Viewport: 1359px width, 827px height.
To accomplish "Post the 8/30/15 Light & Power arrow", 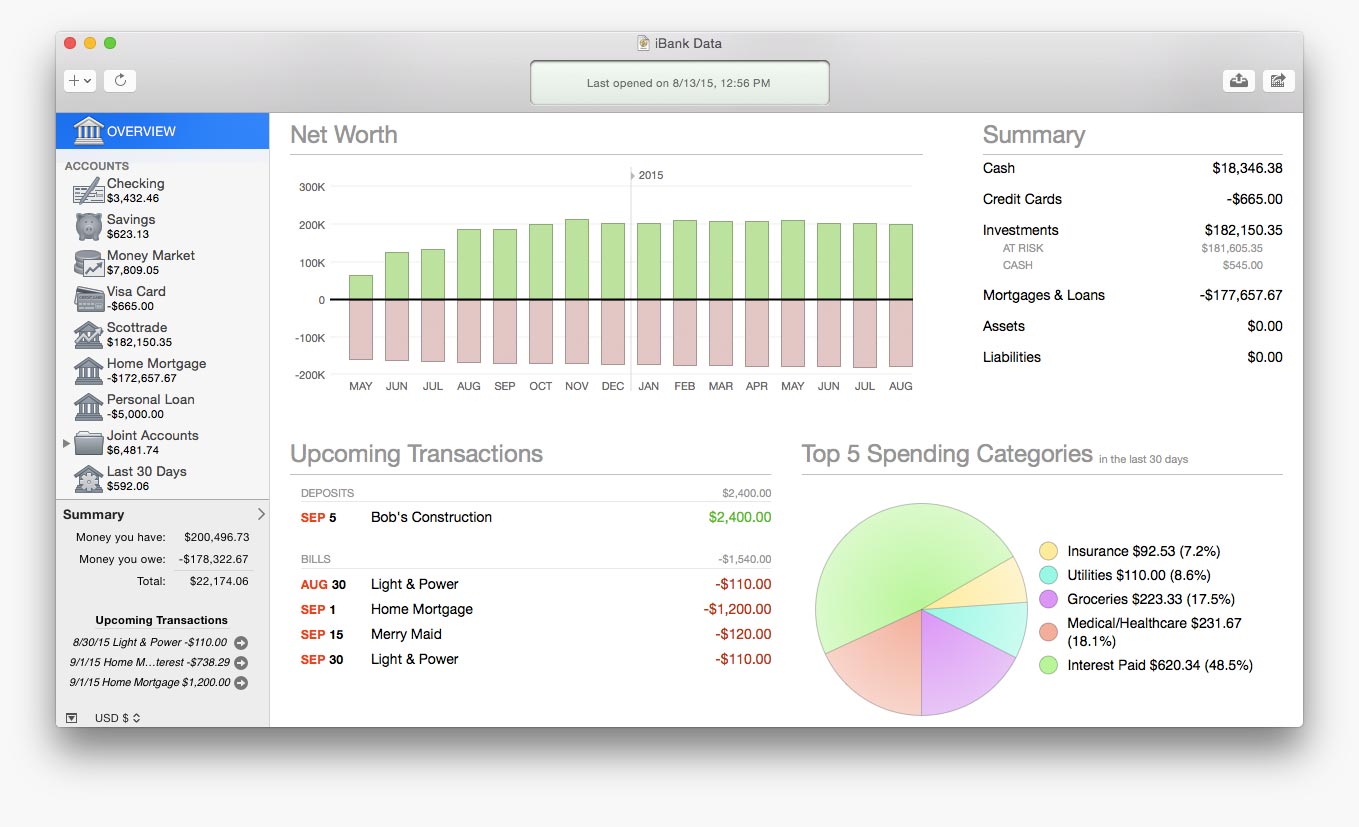I will 241,643.
